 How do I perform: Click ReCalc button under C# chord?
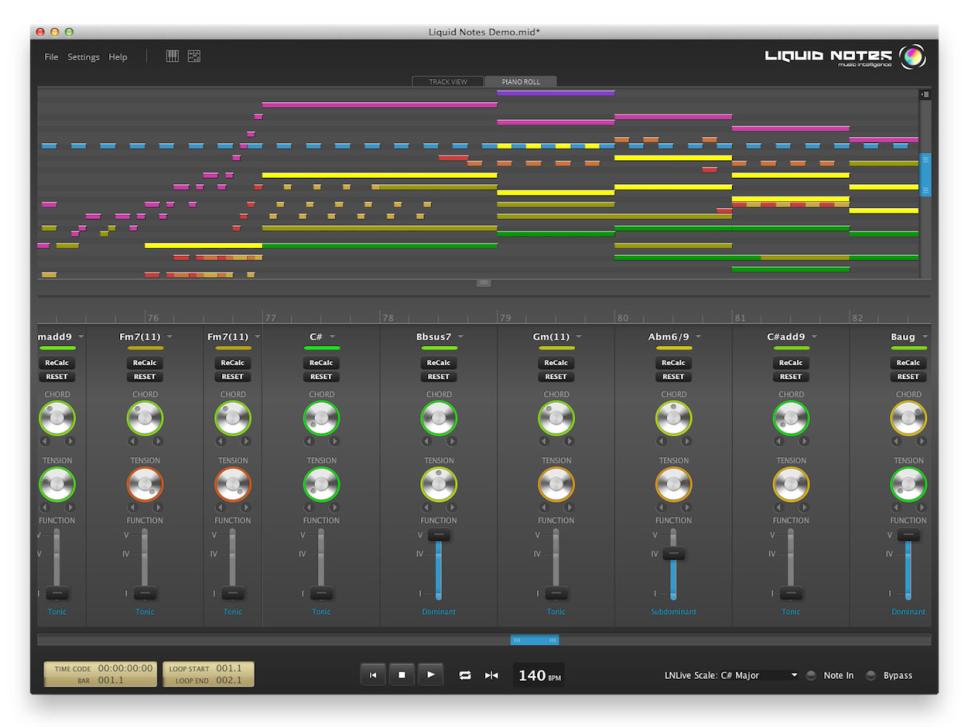tap(321, 363)
